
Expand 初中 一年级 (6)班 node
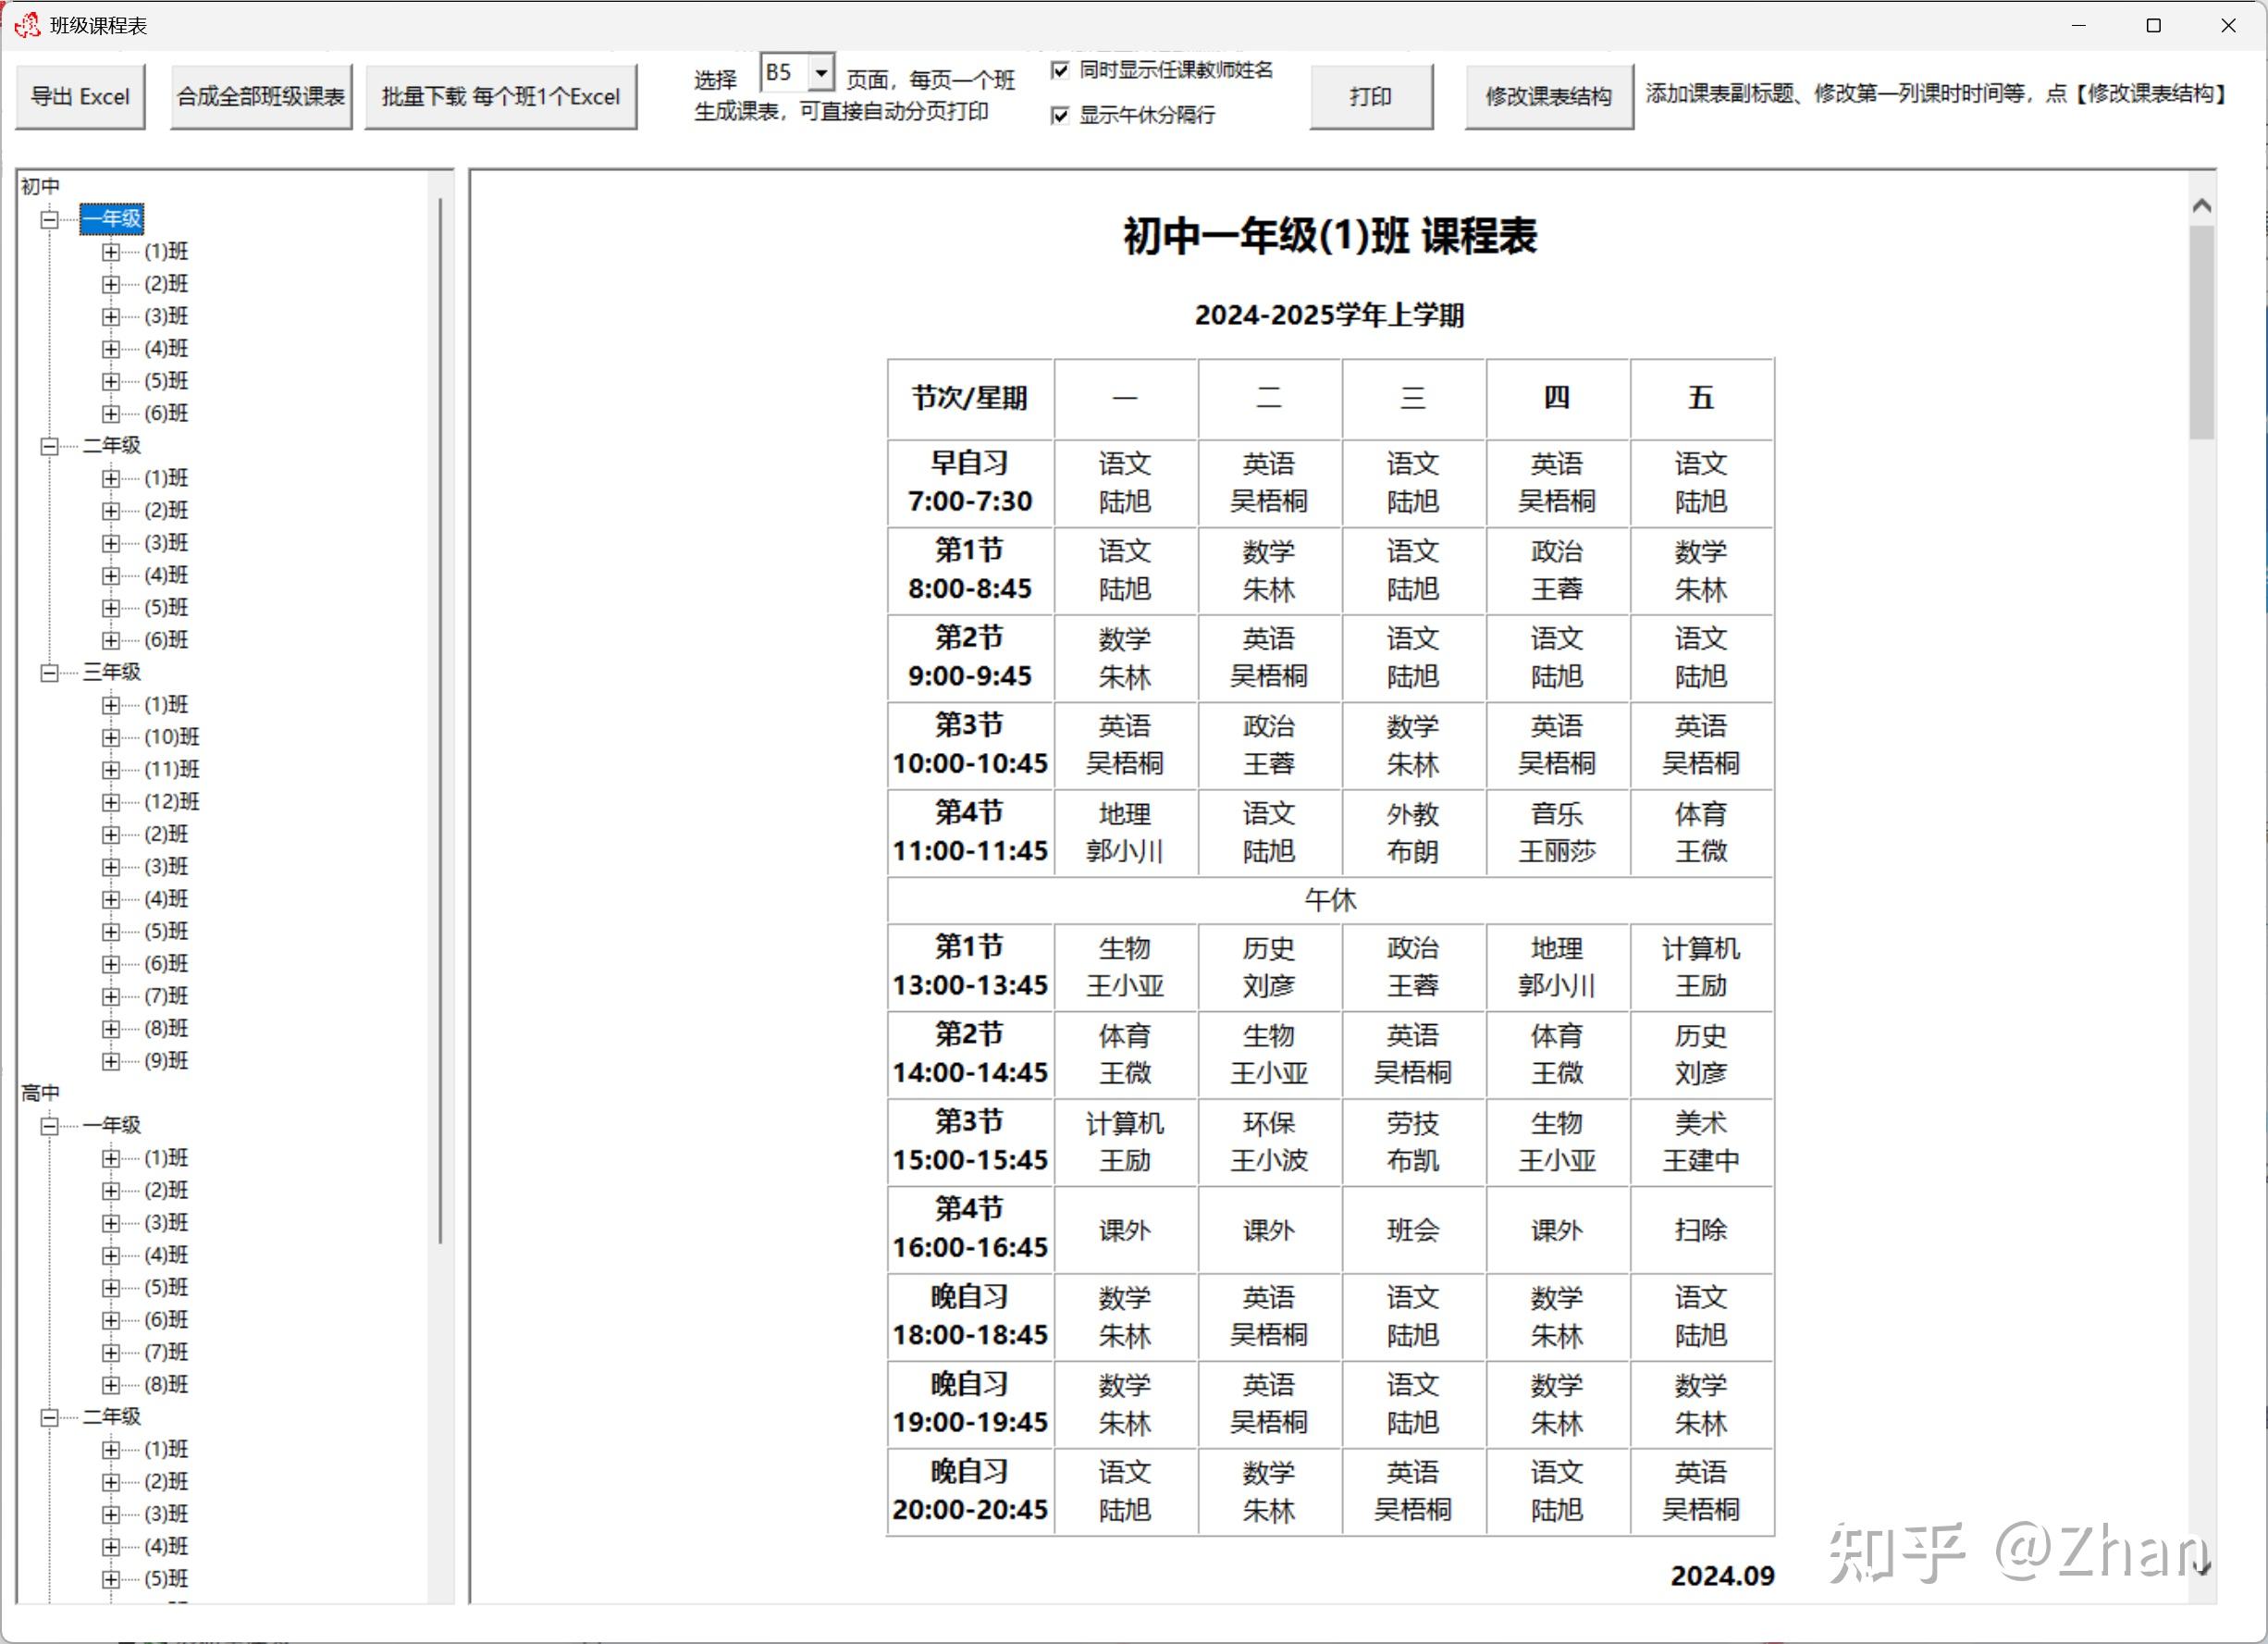pos(111,414)
